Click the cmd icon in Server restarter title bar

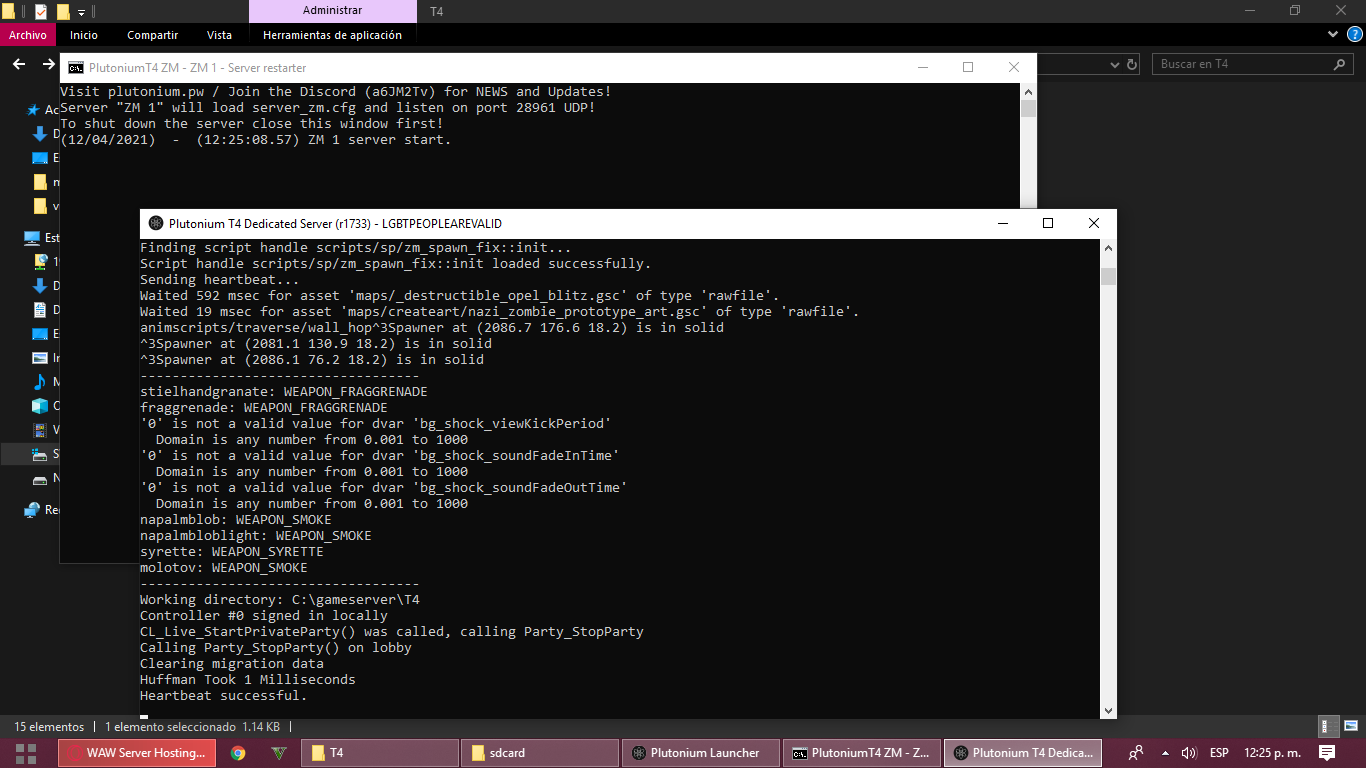click(x=76, y=68)
